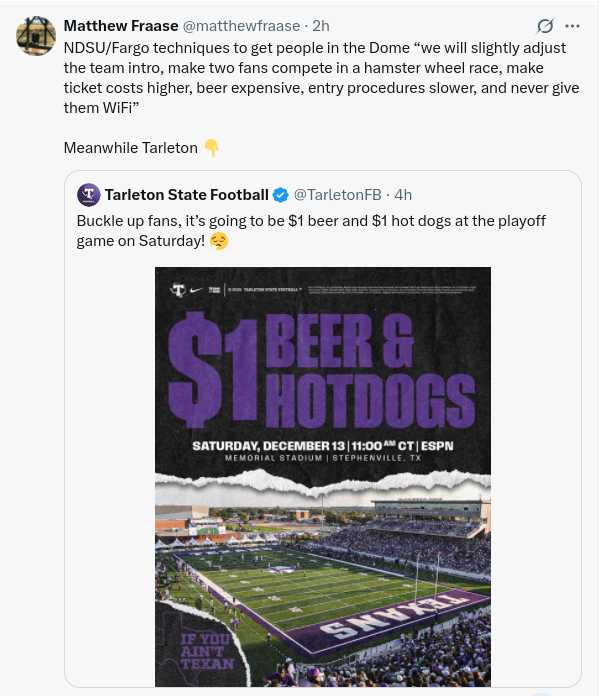Open the quoted tweet's 4h timestamp

coord(403,194)
